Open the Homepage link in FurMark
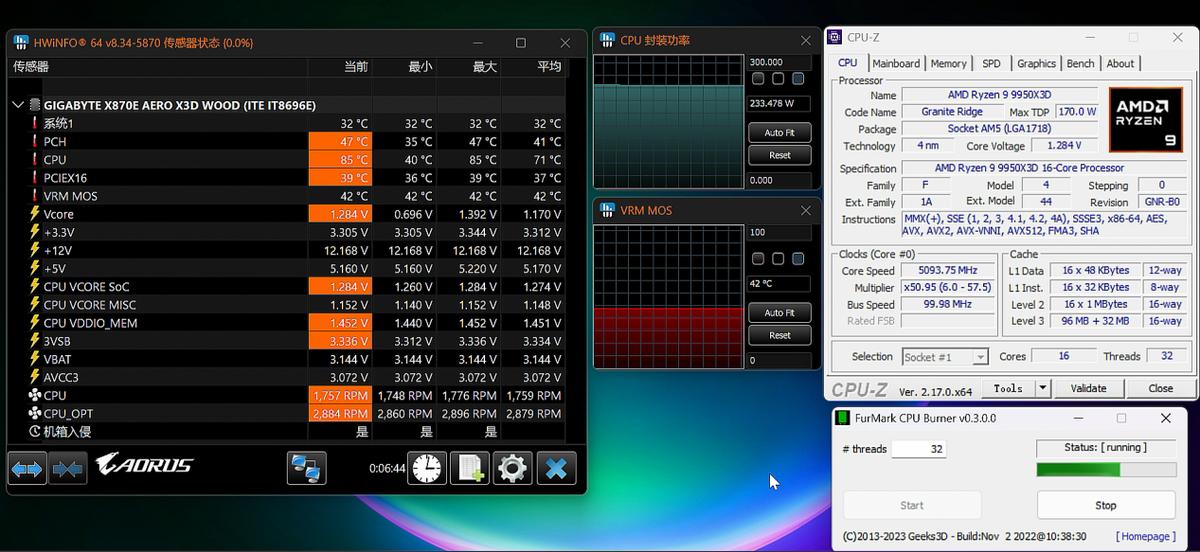The image size is (1200, 552). pos(1145,536)
